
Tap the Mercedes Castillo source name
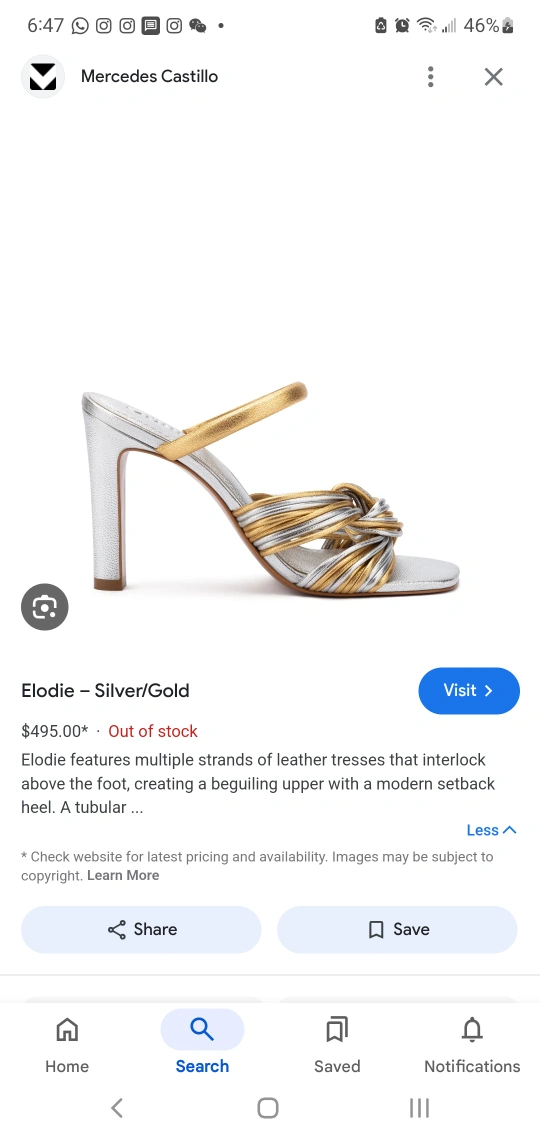[x=149, y=76]
